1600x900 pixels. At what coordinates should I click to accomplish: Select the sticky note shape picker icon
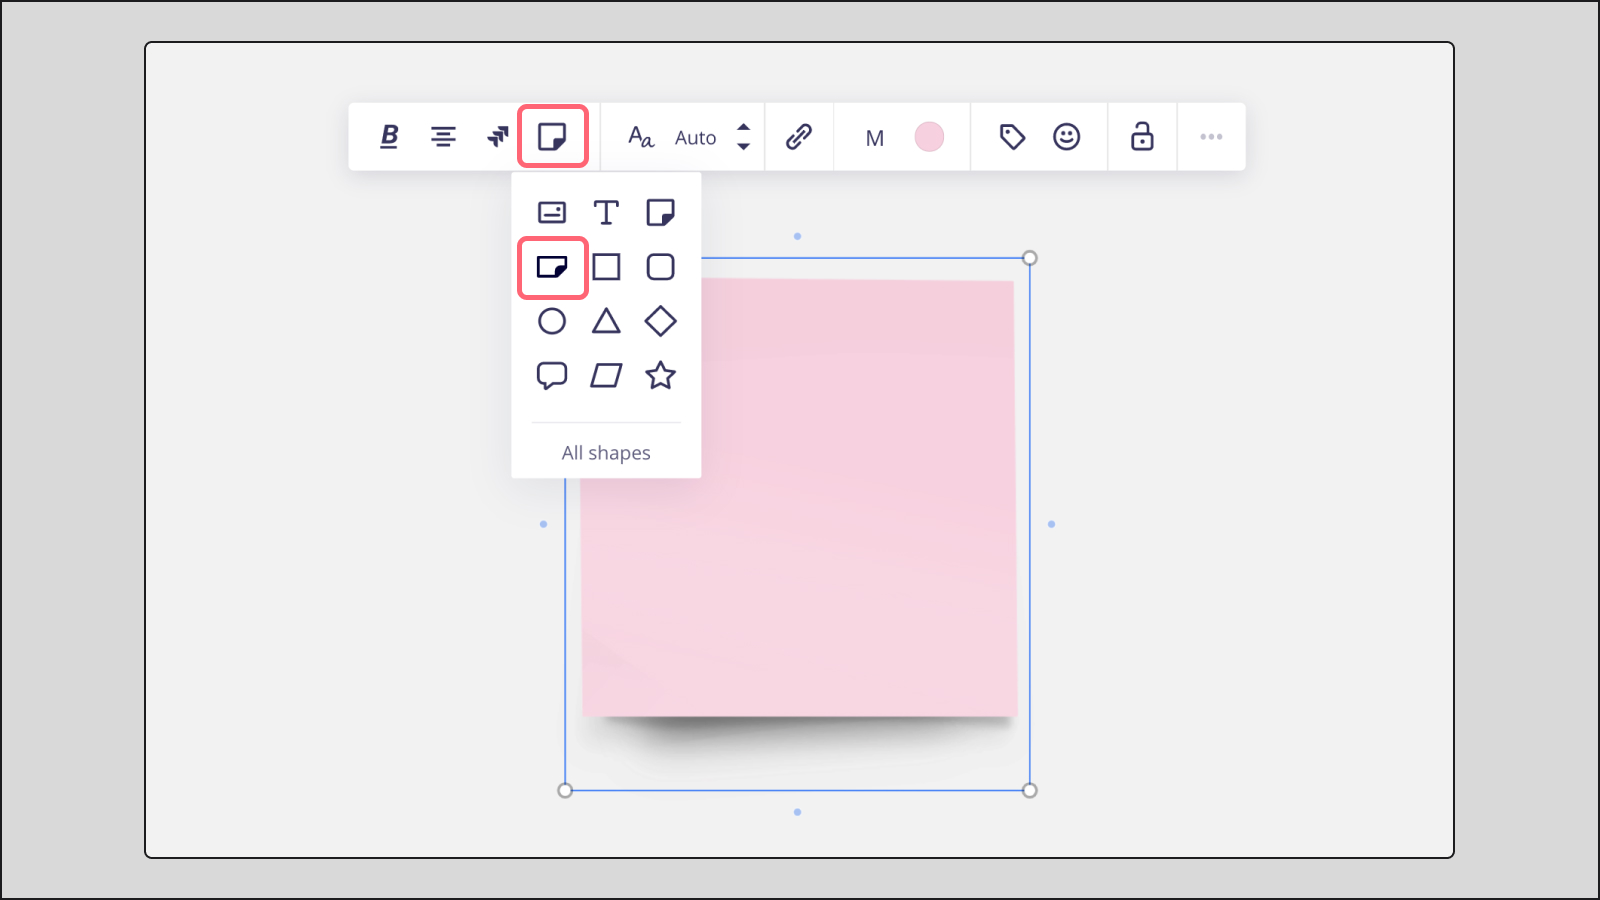(x=553, y=137)
